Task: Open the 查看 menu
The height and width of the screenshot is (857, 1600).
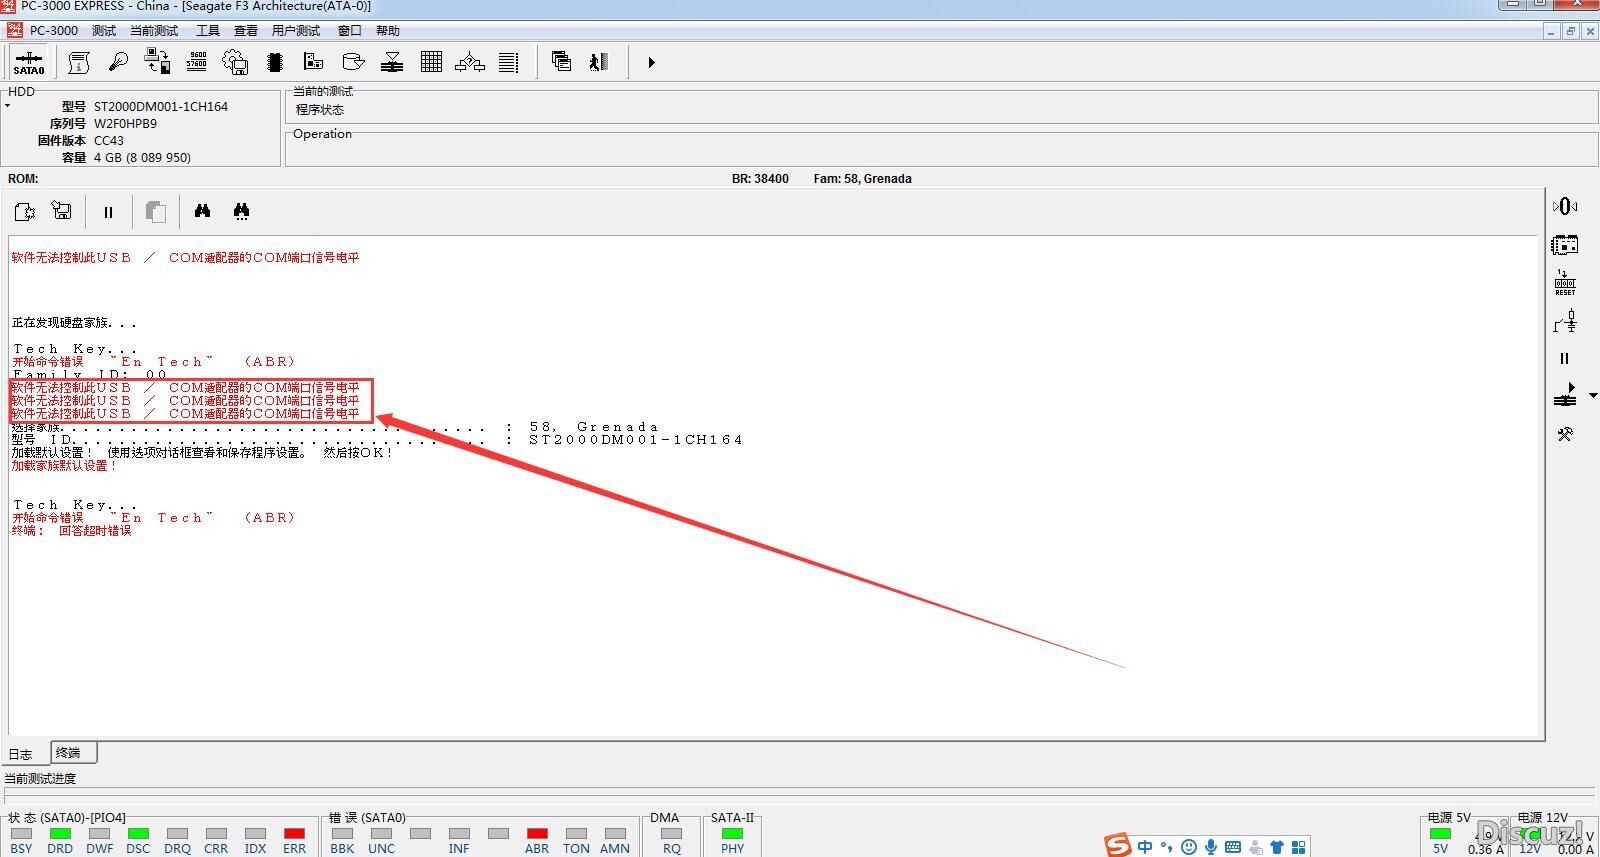Action: [x=246, y=30]
